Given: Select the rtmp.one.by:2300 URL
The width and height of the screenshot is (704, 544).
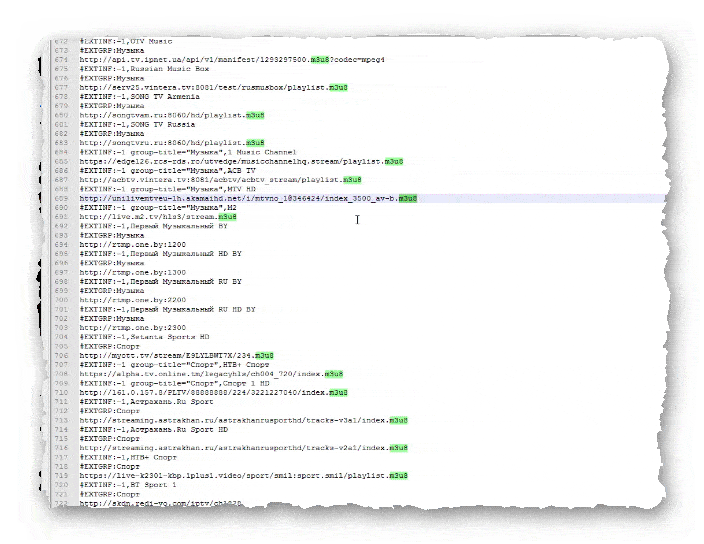Looking at the screenshot, I should click(132, 328).
